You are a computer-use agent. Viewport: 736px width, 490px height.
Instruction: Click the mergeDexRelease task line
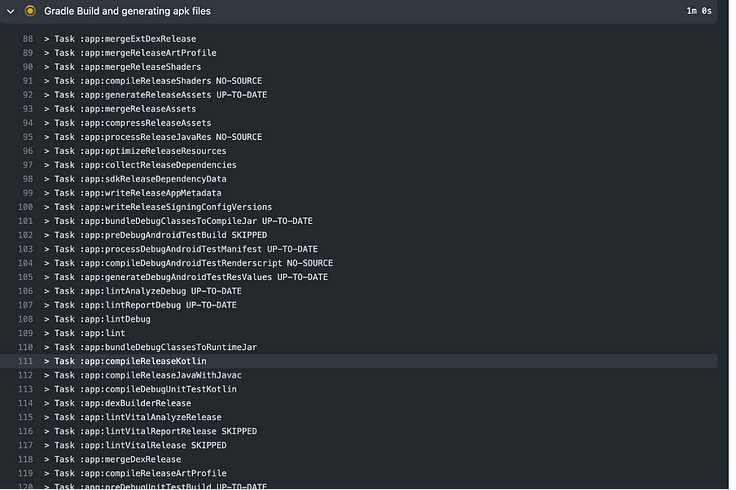[113, 459]
